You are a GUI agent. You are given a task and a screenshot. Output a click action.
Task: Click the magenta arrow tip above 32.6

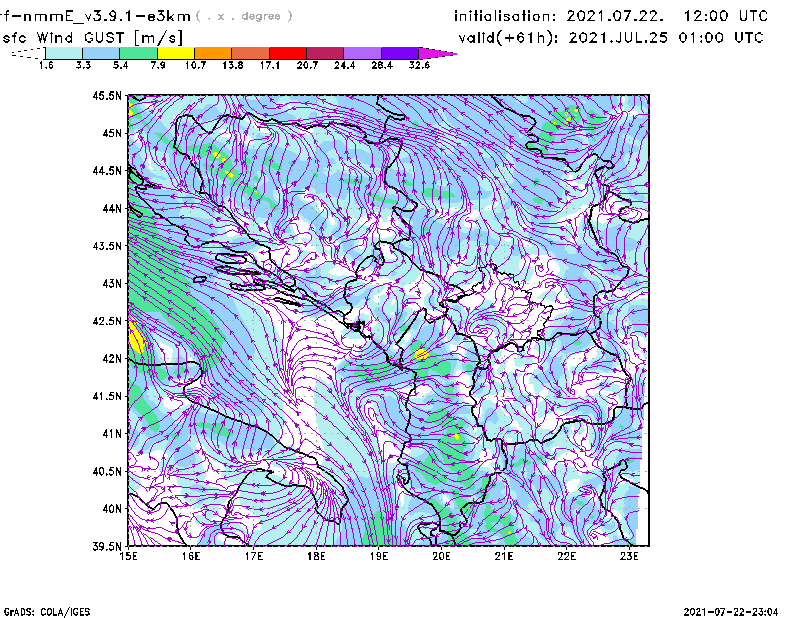tap(437, 53)
